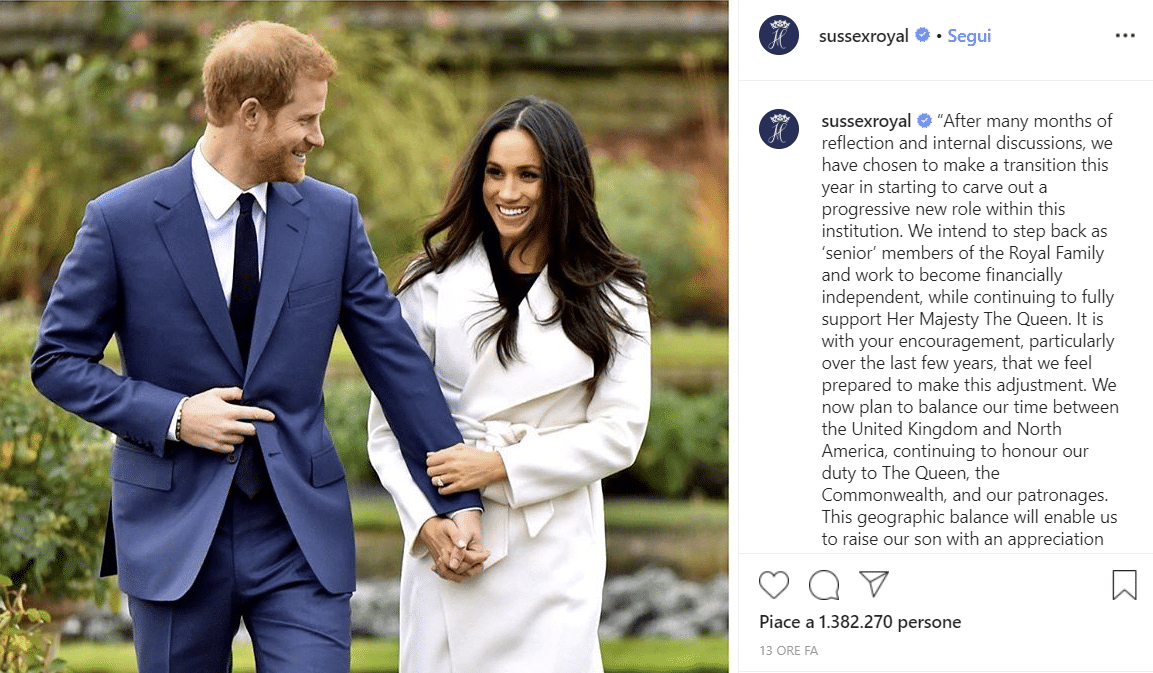Click the bold sussexroyal name in the caption
The image size is (1153, 673).
click(x=866, y=121)
